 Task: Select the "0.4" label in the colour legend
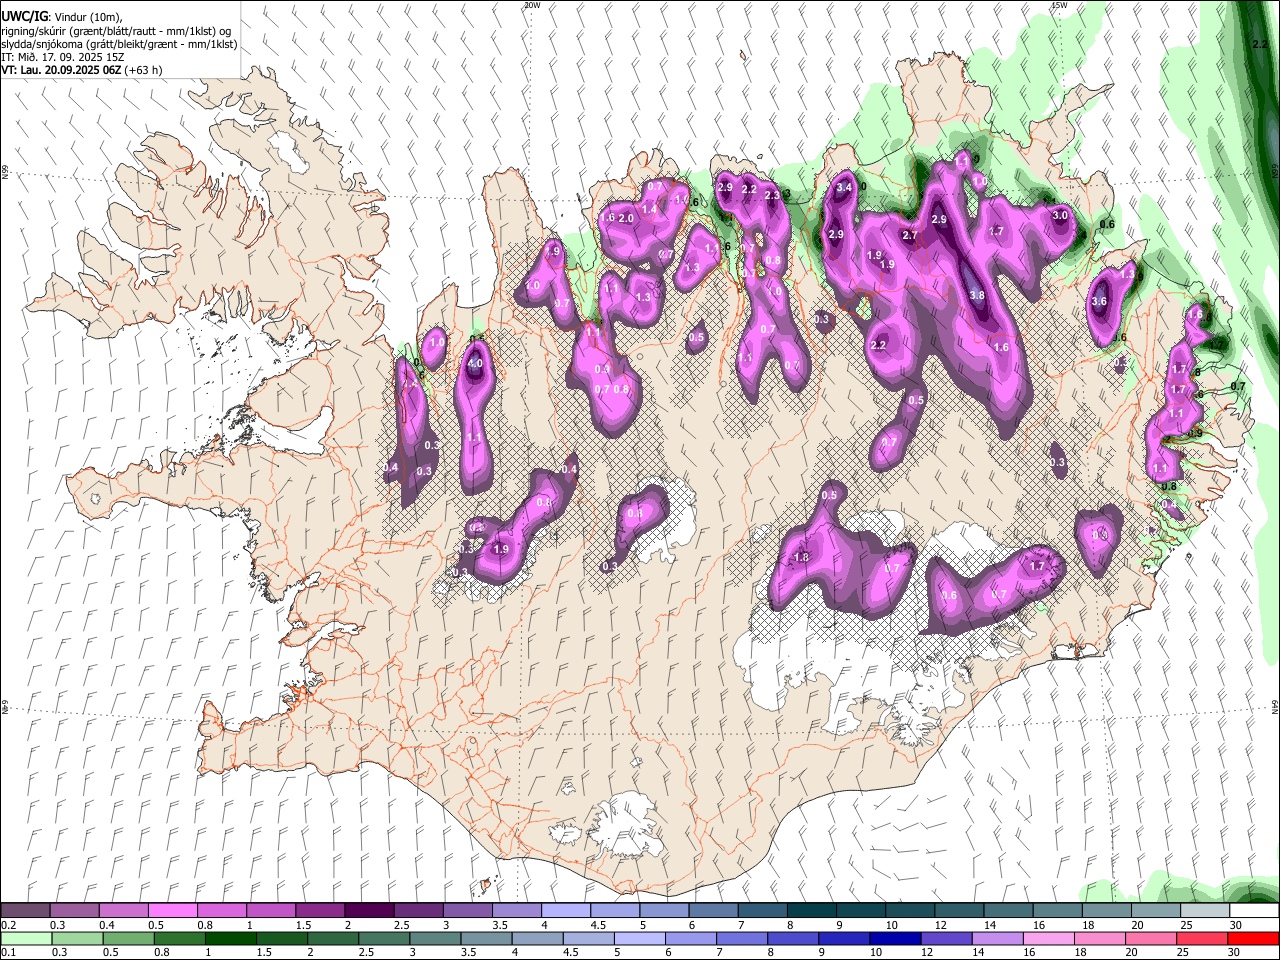pyautogui.click(x=107, y=925)
